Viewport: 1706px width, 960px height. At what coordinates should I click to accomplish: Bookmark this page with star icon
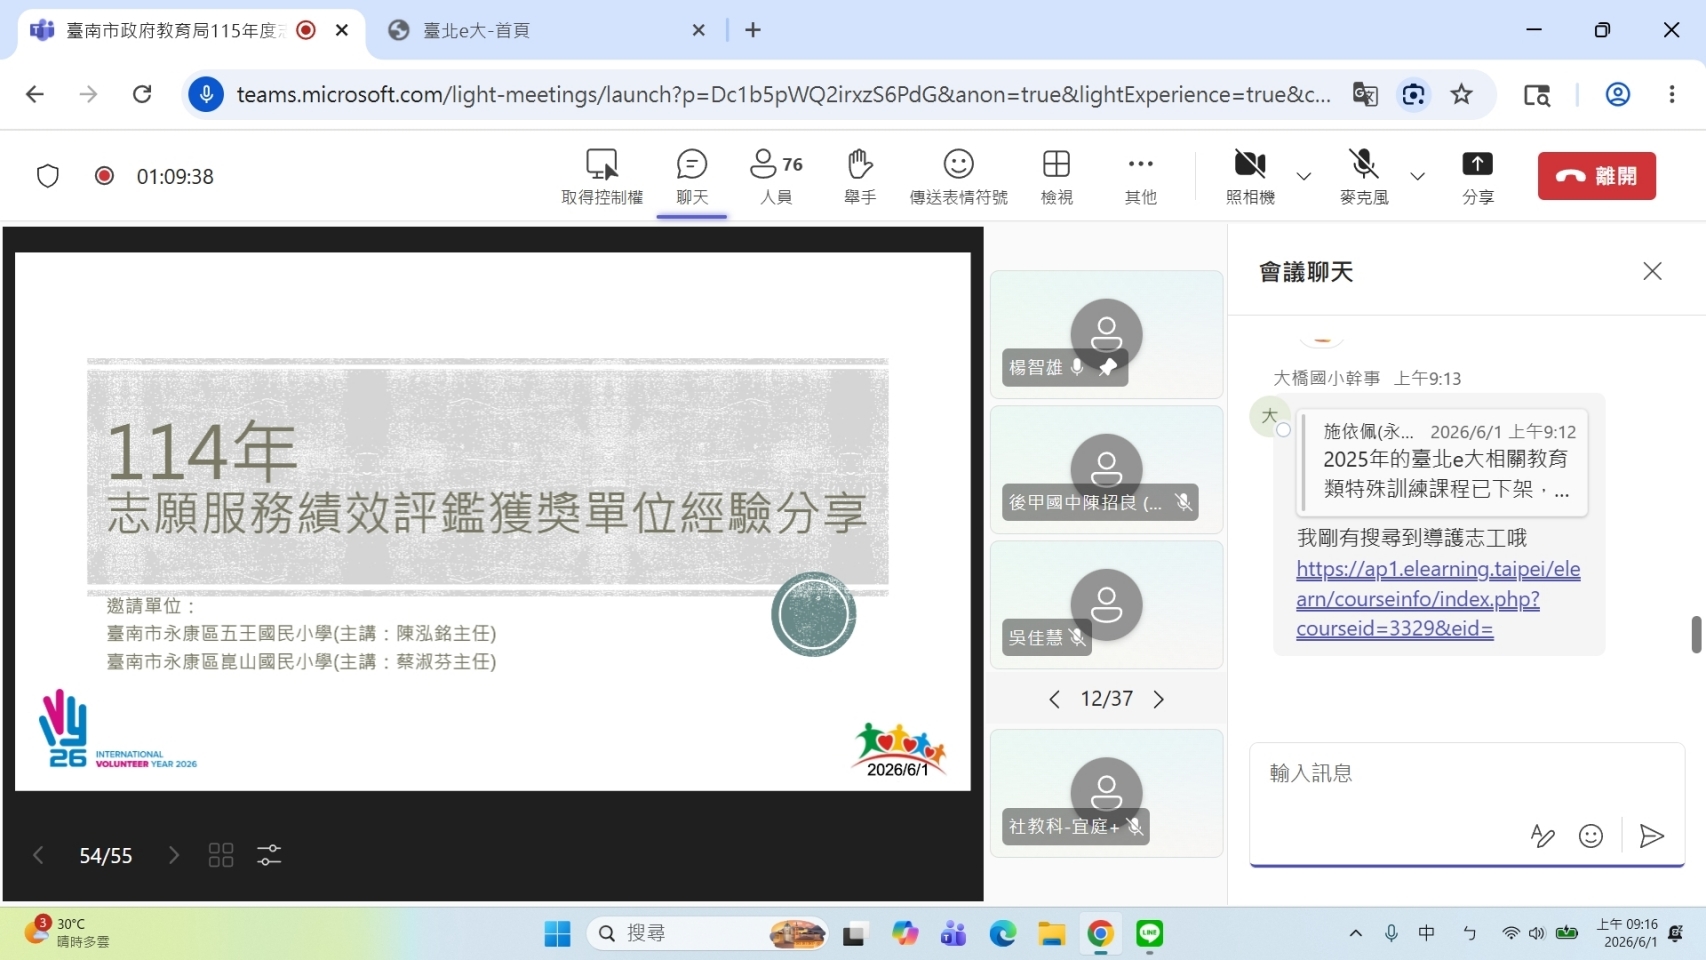click(1461, 94)
